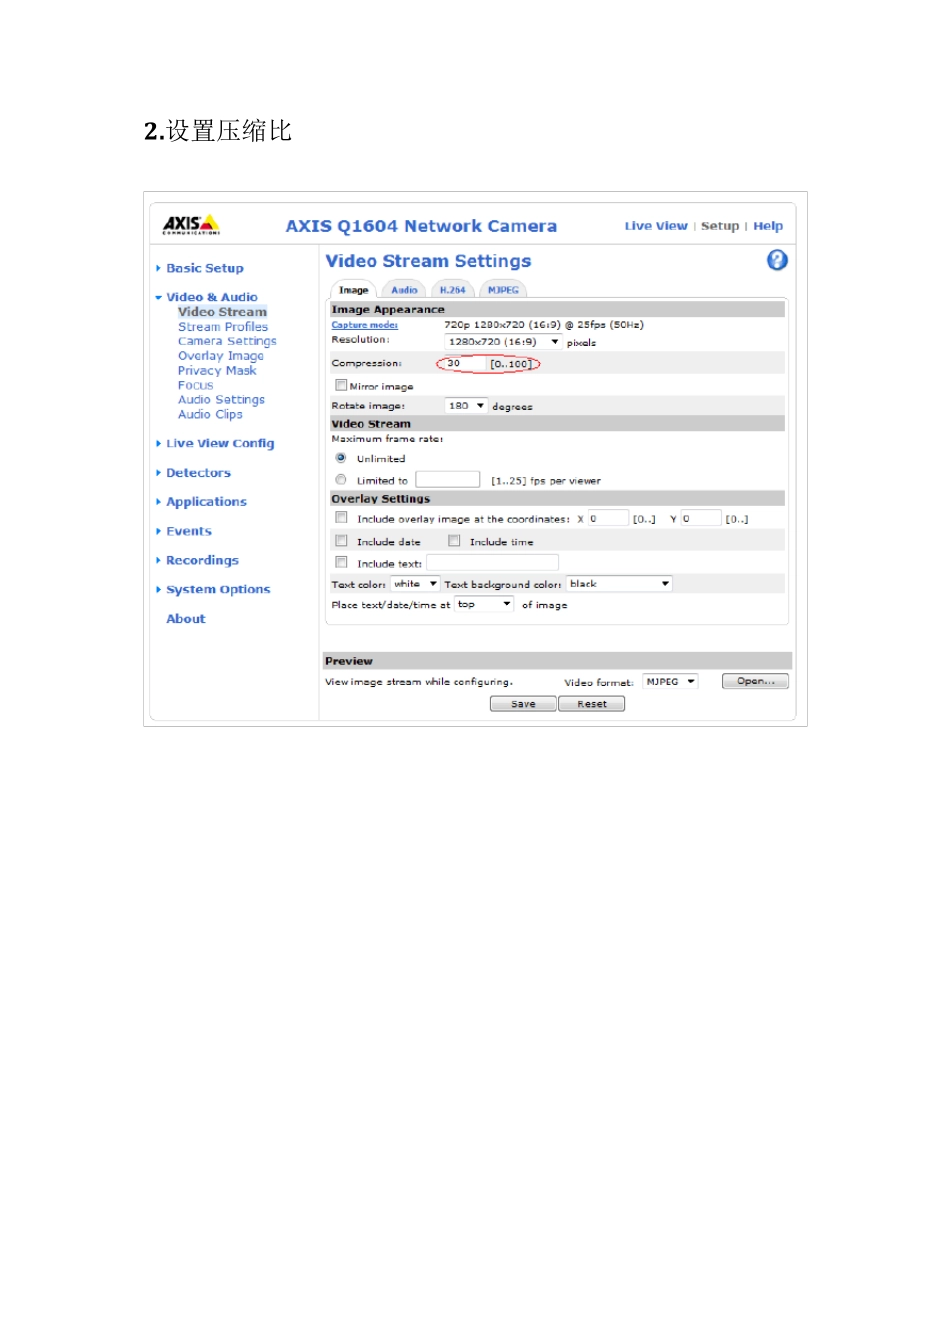Open the About page link
This screenshot has height=1344, width=950.
(x=186, y=619)
